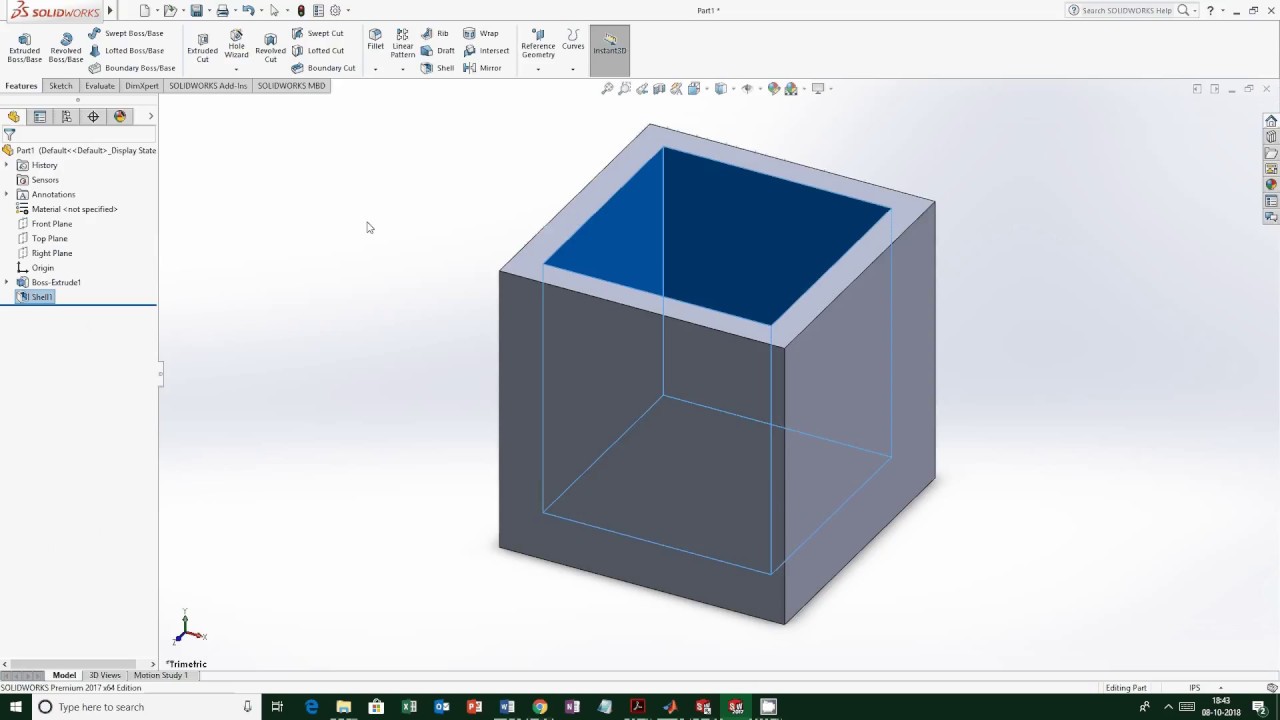This screenshot has width=1280, height=720.
Task: Open the Hole Wizard tool
Action: coord(236,43)
